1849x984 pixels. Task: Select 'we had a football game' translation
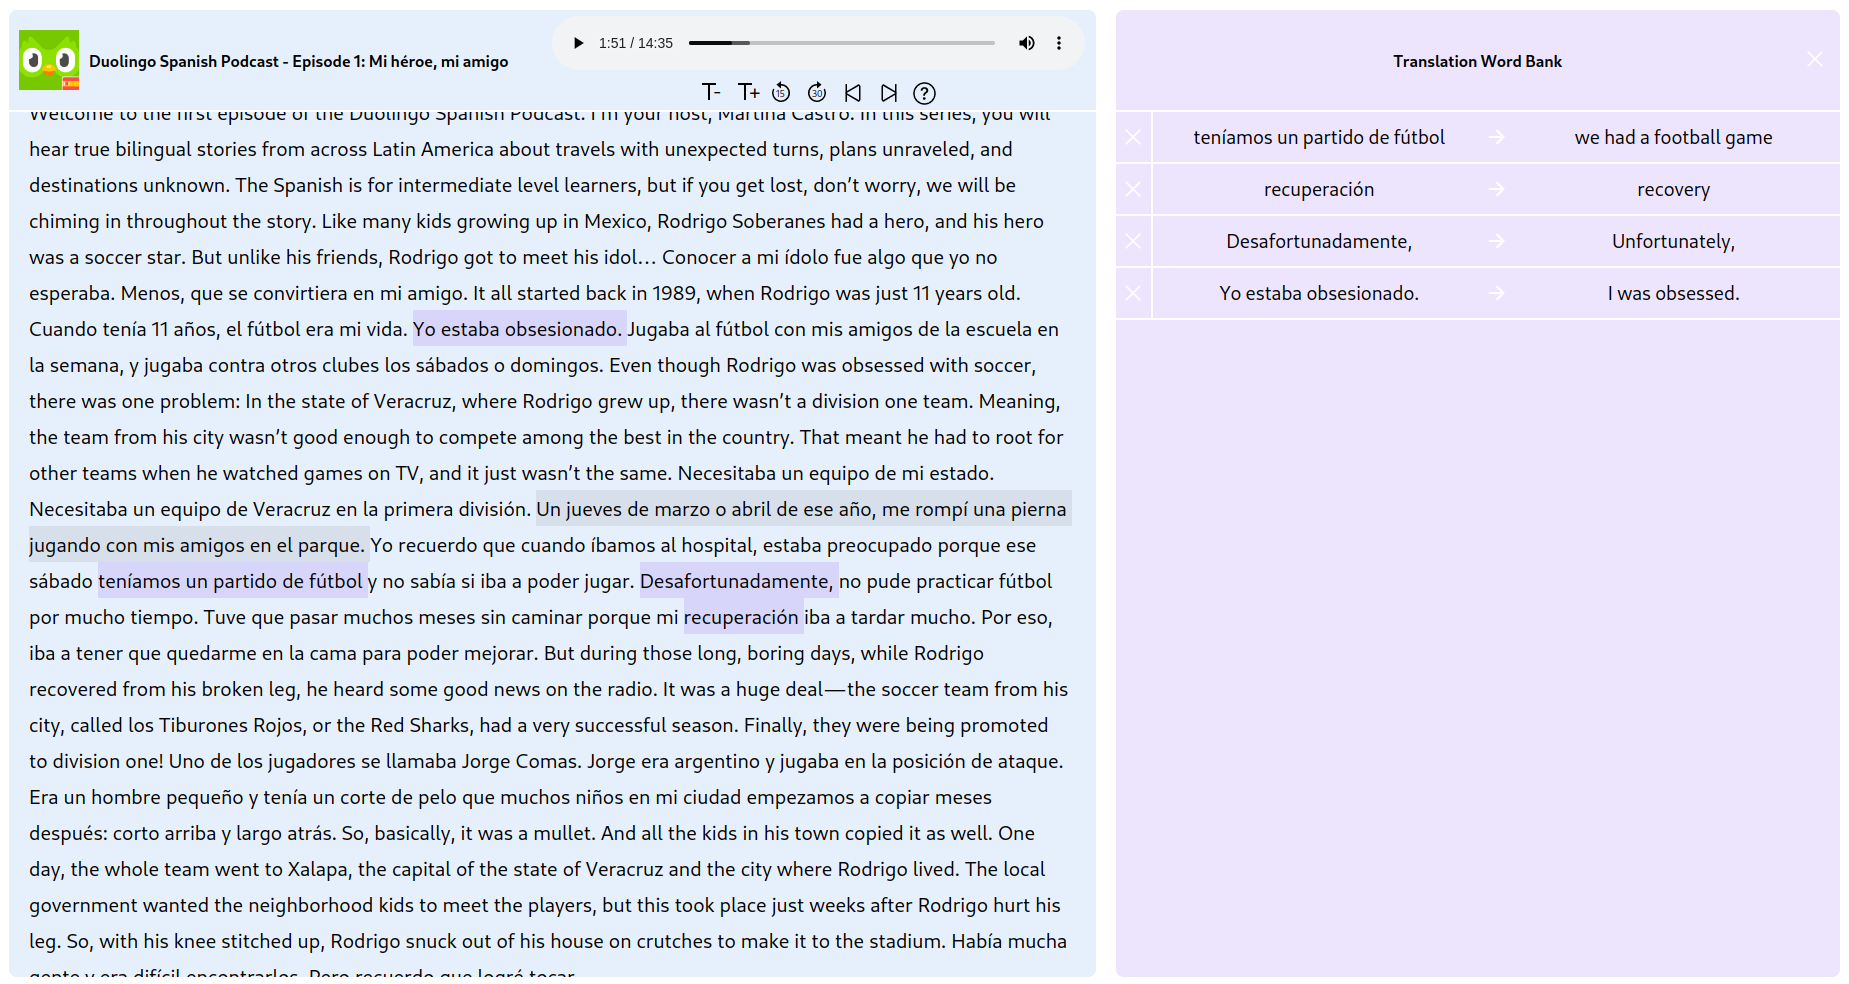[1673, 137]
